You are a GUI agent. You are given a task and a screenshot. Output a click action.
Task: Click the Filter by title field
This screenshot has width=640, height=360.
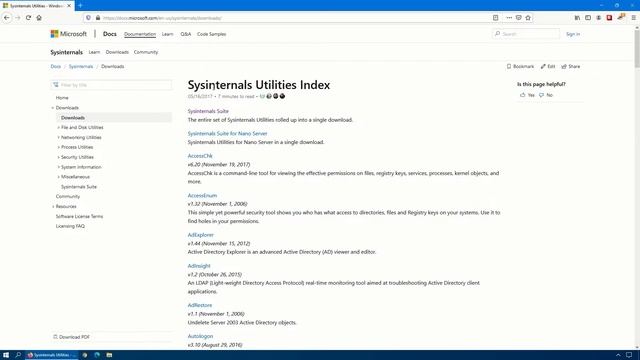[x=111, y=85]
